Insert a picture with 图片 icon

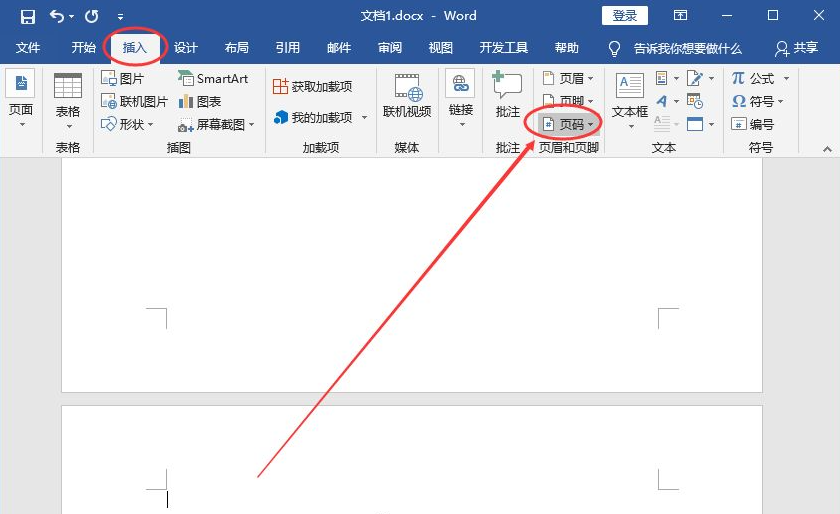point(123,78)
